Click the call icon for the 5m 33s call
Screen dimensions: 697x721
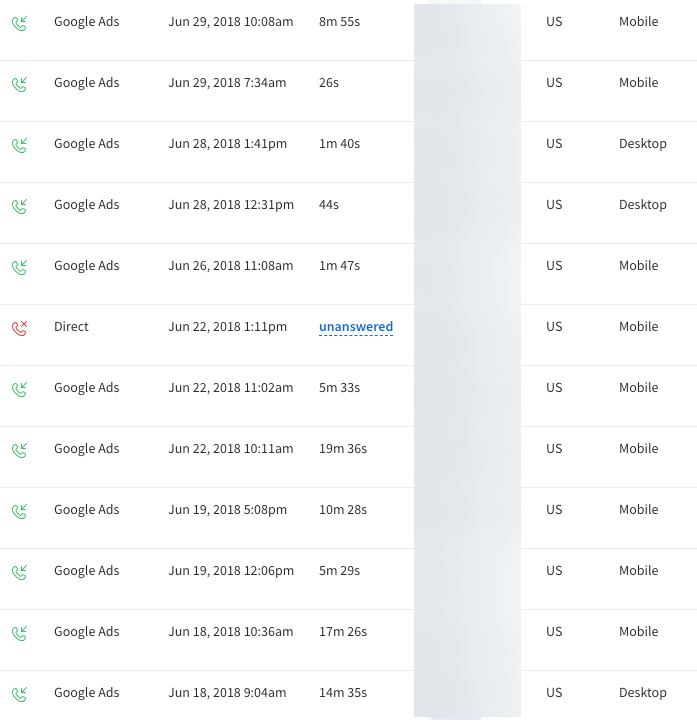tap(19, 388)
